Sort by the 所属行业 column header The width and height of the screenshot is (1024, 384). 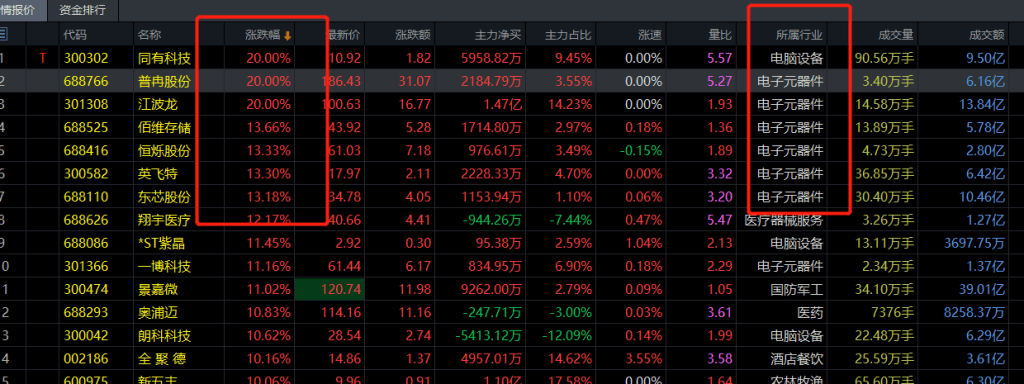pyautogui.click(x=799, y=35)
